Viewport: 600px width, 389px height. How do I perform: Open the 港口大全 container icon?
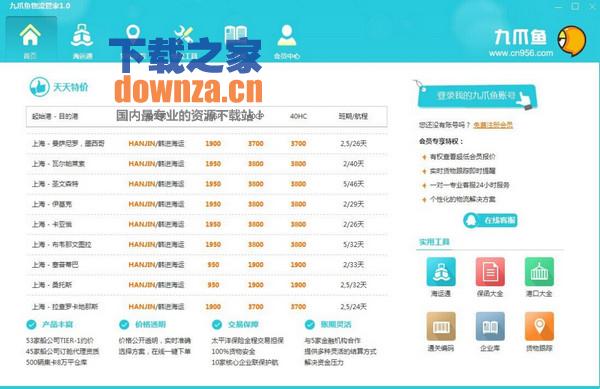tap(539, 272)
